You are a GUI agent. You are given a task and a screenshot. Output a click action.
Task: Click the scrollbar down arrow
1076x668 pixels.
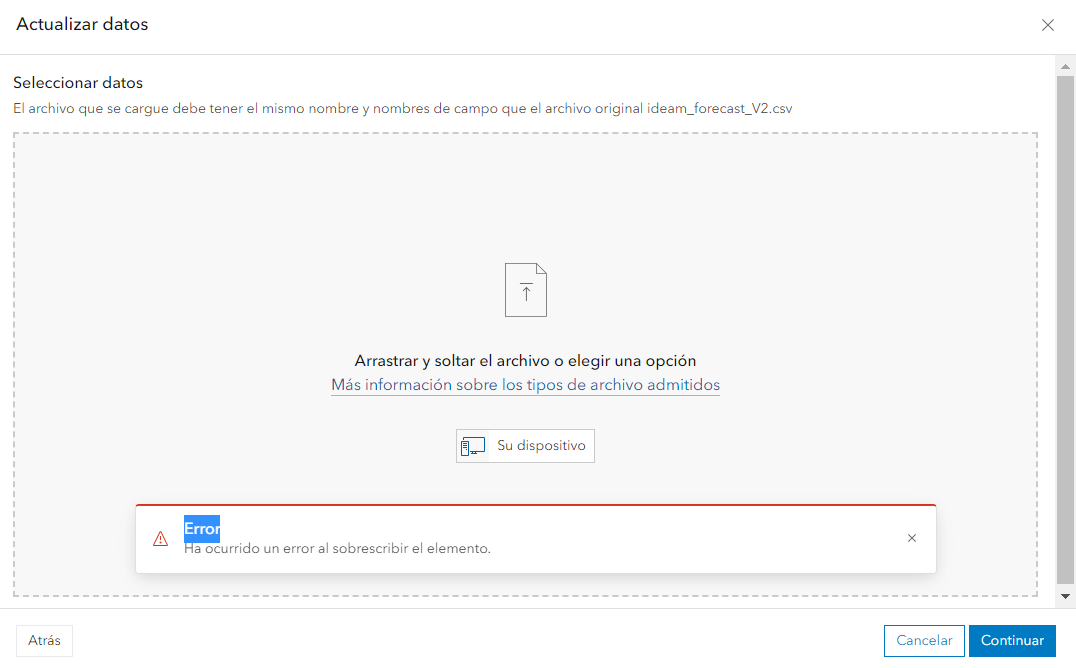tap(1065, 597)
